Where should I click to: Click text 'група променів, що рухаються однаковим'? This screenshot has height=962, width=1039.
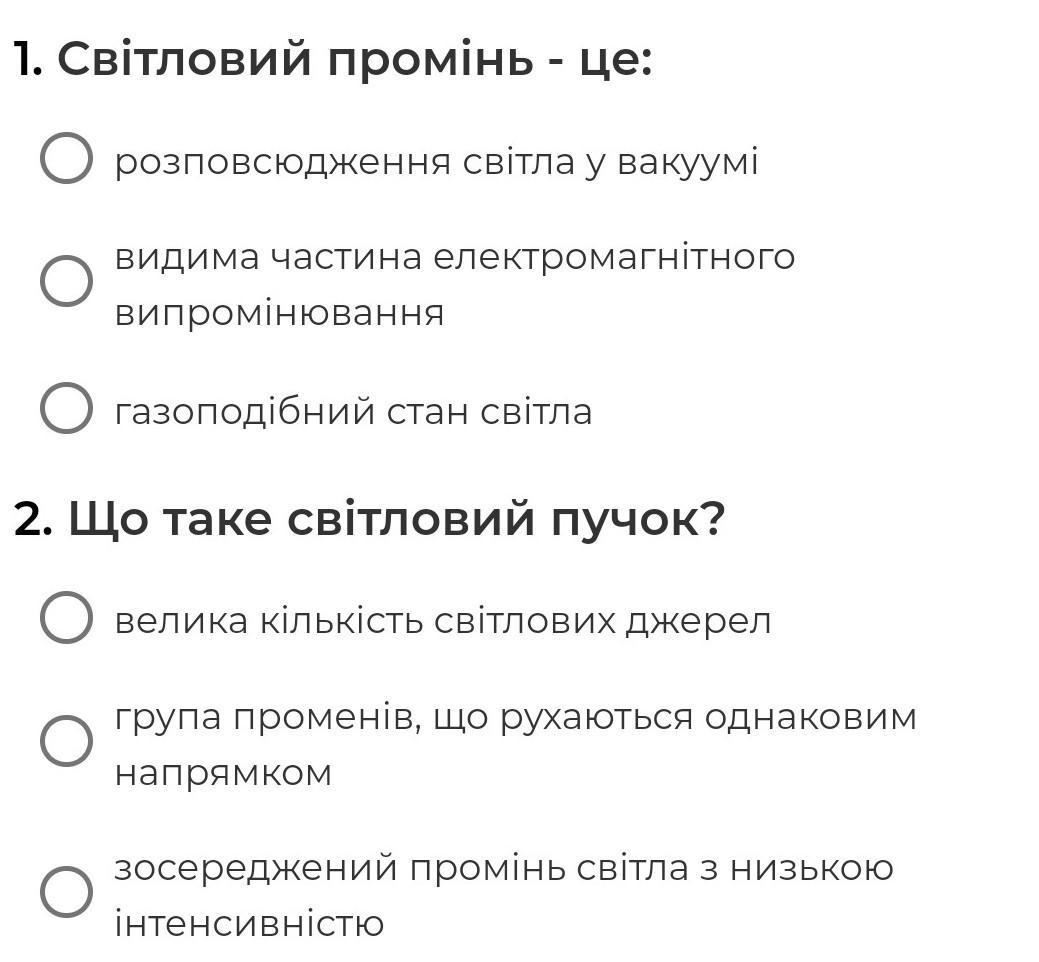coord(514,717)
